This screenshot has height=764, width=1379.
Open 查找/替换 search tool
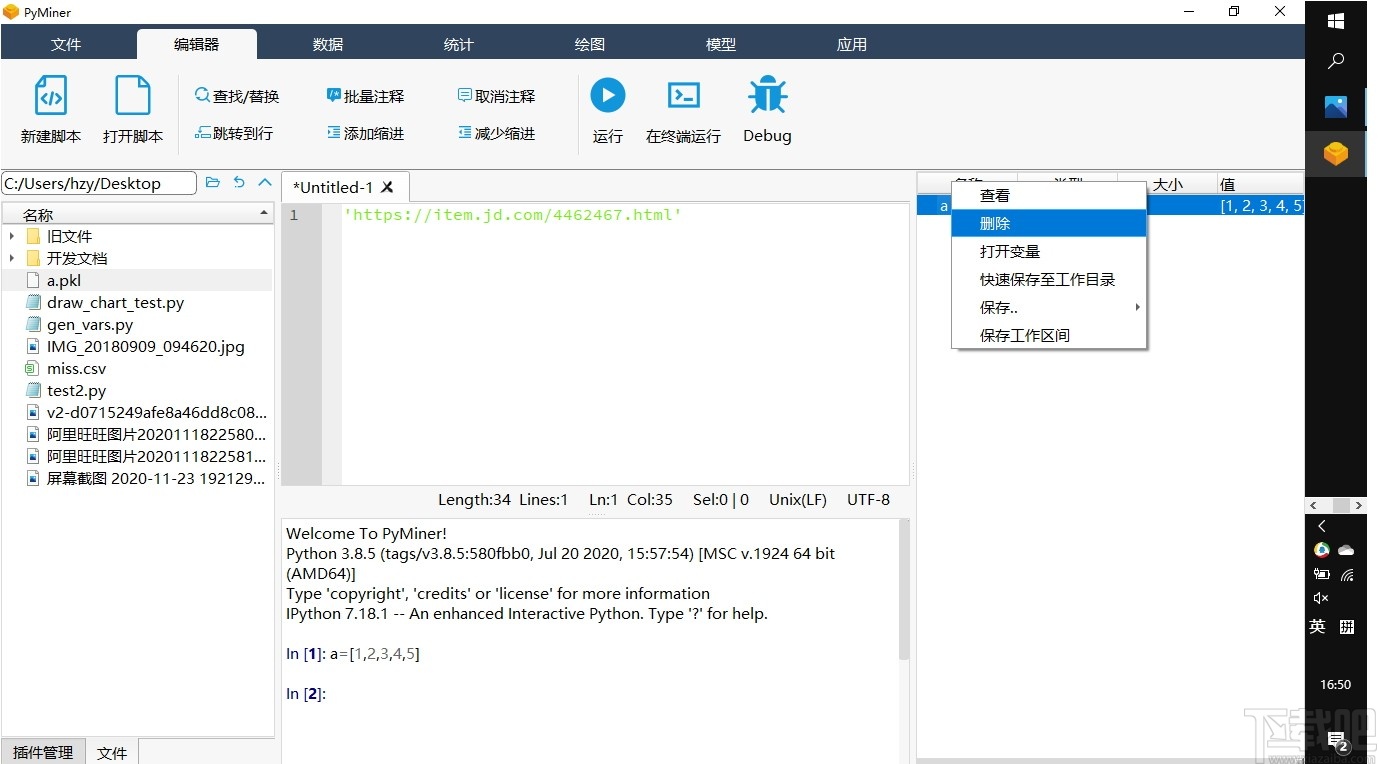237,95
